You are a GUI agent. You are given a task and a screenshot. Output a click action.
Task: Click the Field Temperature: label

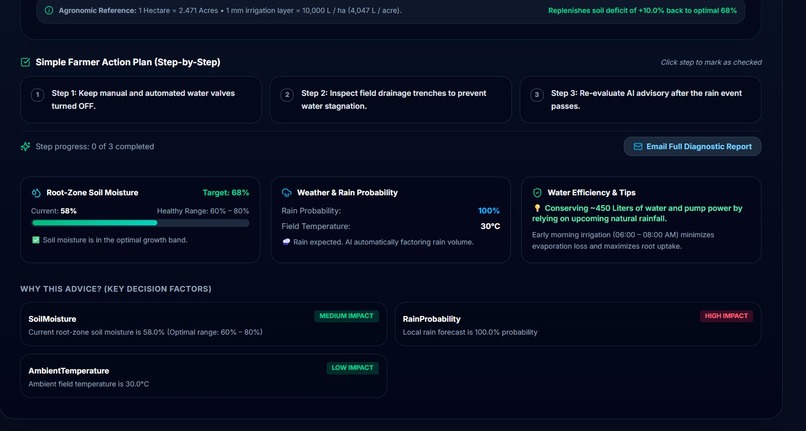pyautogui.click(x=316, y=226)
